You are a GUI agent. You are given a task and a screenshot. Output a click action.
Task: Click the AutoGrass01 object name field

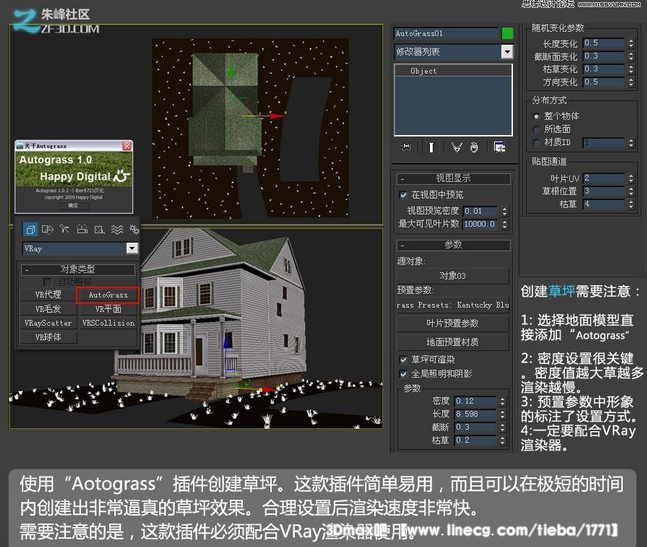tap(446, 33)
